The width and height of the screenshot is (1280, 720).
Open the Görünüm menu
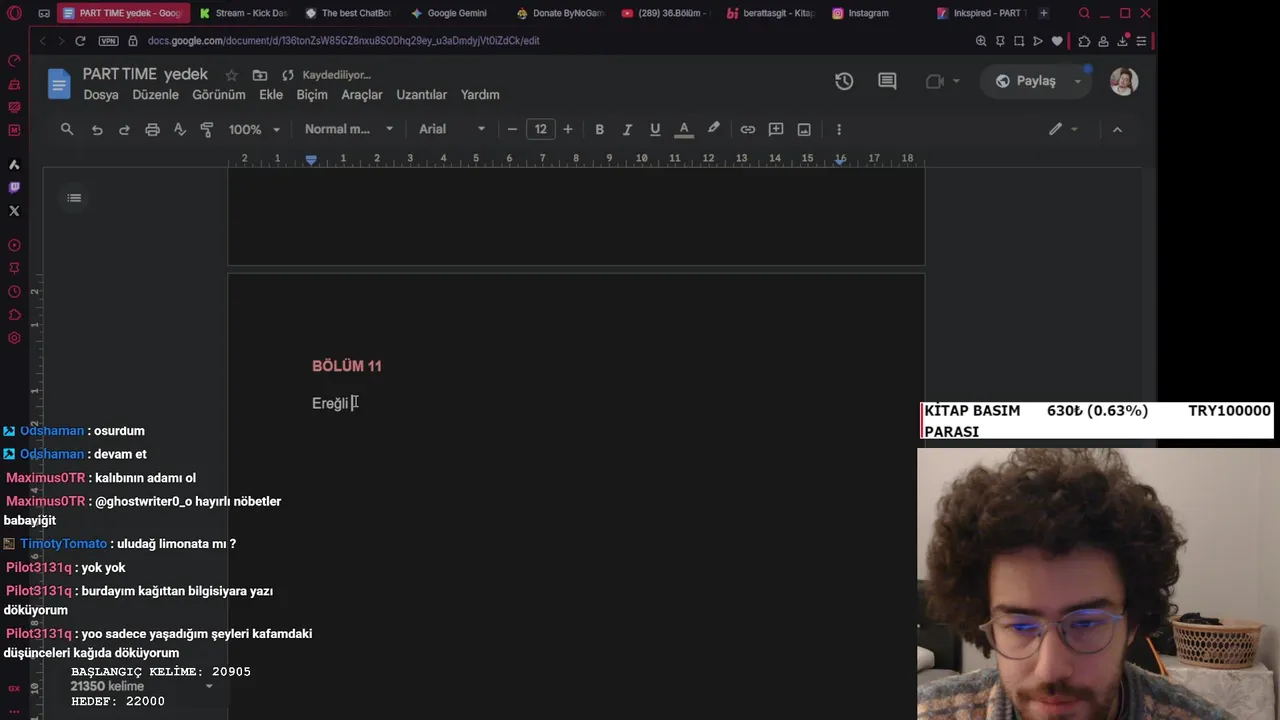(218, 95)
